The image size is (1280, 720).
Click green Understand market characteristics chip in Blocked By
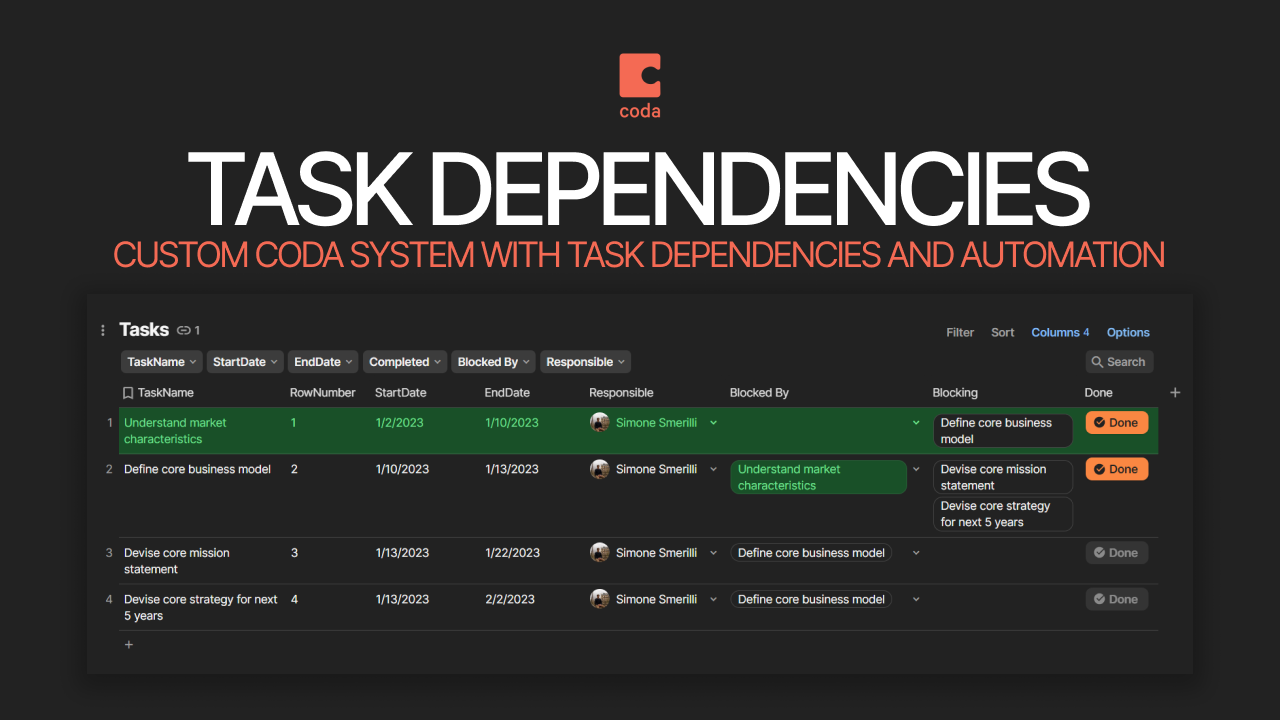click(818, 477)
